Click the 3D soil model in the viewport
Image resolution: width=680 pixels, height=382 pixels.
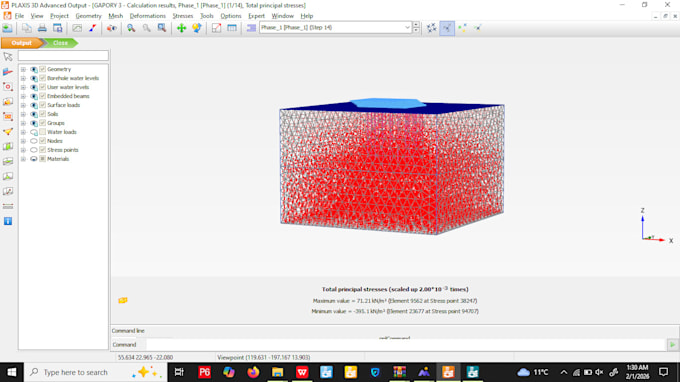pyautogui.click(x=392, y=167)
